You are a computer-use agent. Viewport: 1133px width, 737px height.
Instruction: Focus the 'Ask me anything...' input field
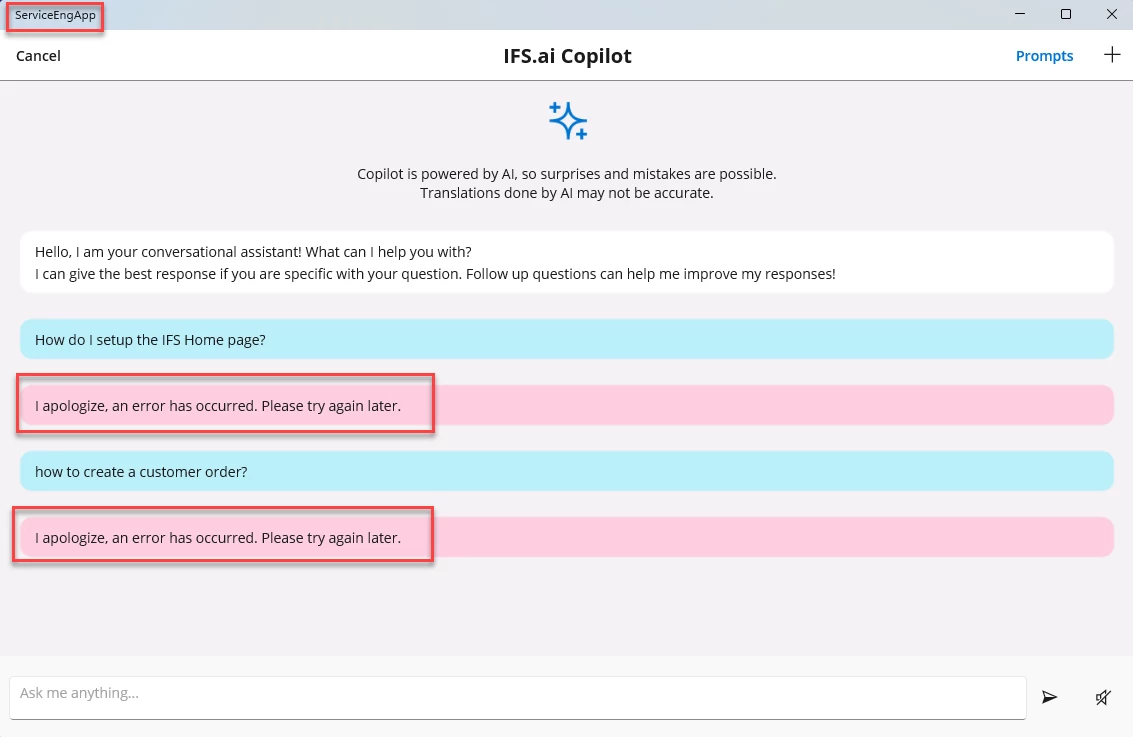click(x=517, y=694)
